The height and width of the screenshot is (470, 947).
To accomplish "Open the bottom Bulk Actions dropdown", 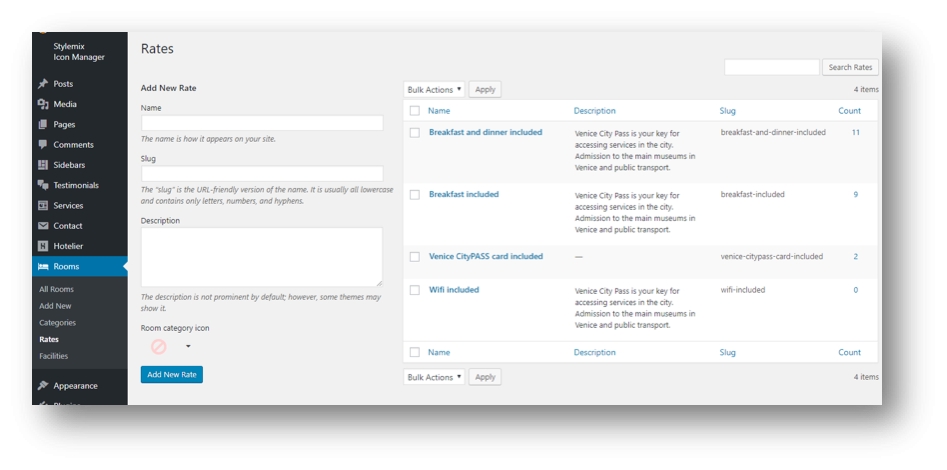I will pyautogui.click(x=435, y=377).
